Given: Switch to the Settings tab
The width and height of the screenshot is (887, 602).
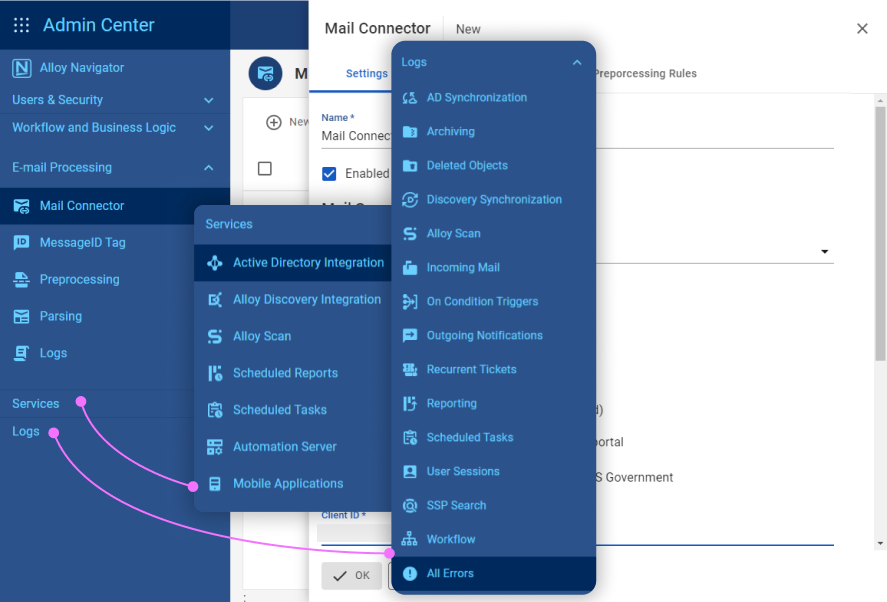Looking at the screenshot, I should point(367,74).
